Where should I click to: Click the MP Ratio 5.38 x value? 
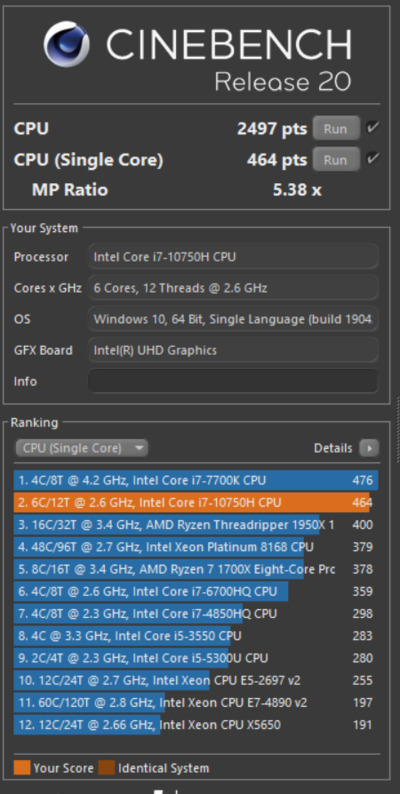(297, 190)
